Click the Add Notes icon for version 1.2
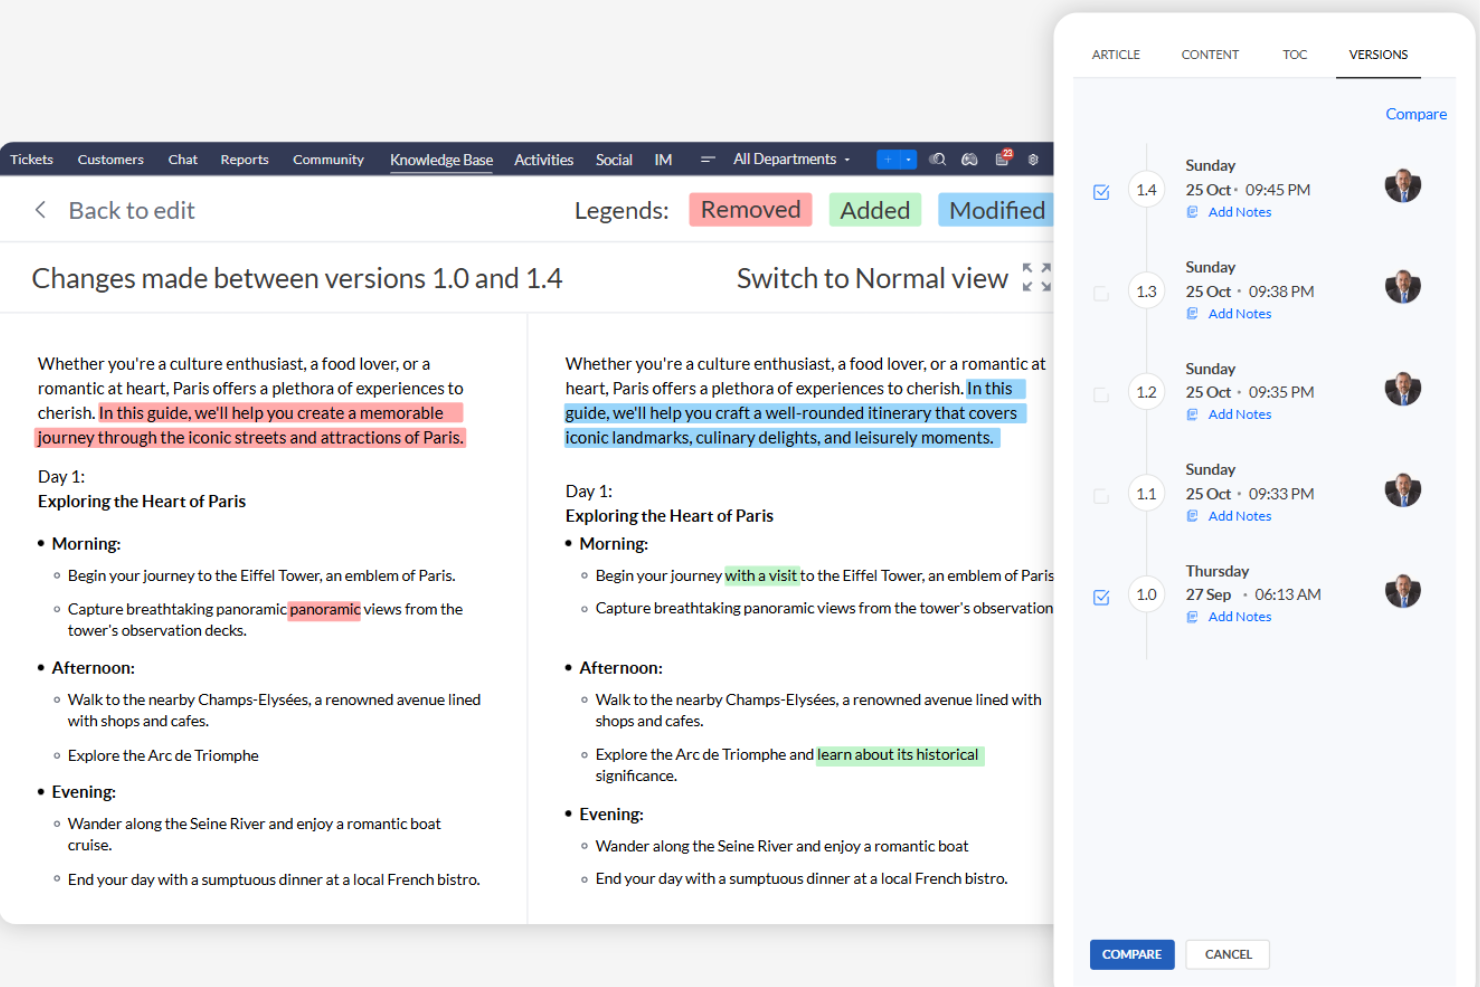This screenshot has height=987, width=1480. 1192,414
